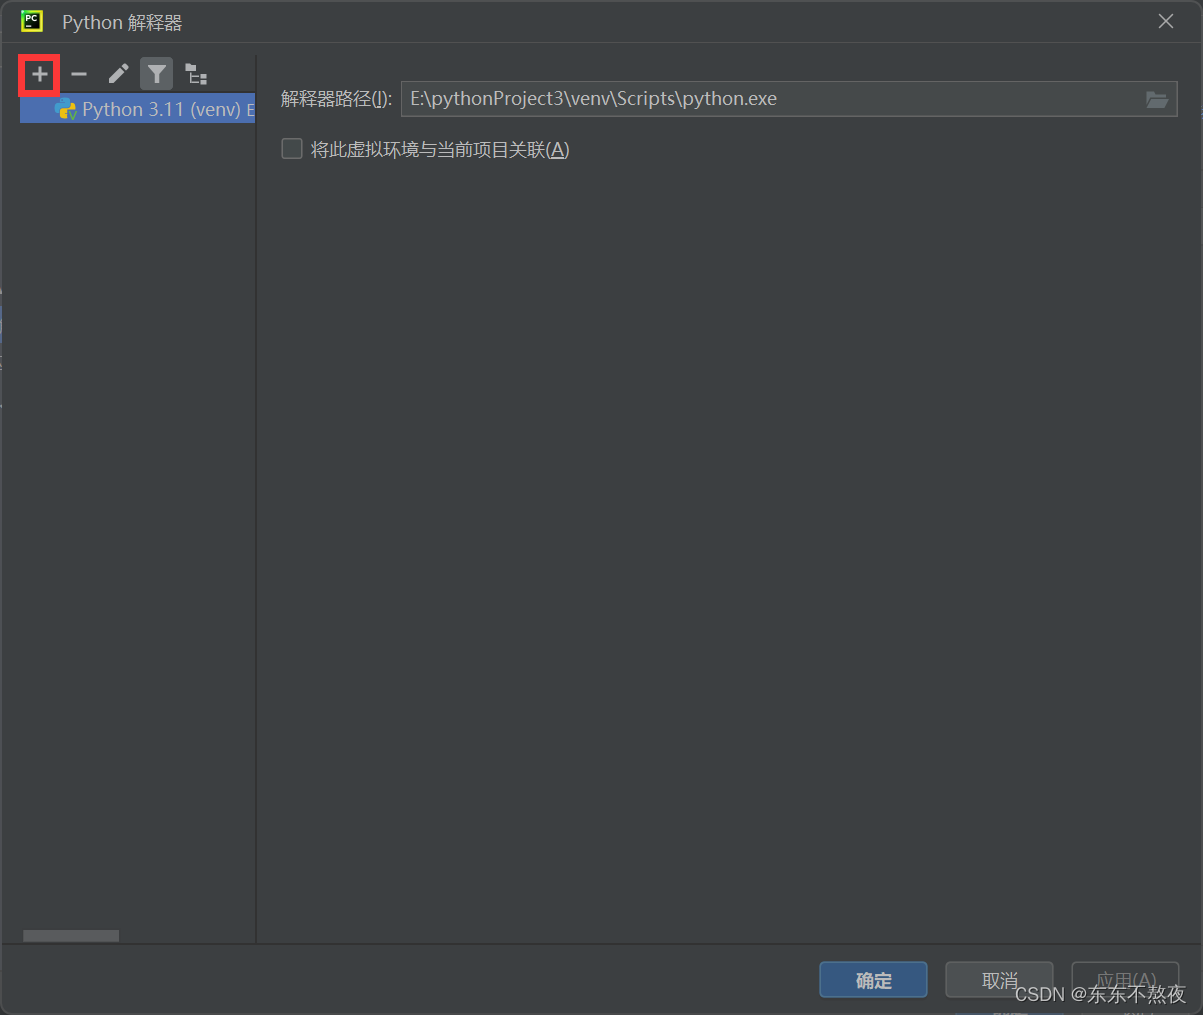Close the Python 解释器 dialog

1166,21
